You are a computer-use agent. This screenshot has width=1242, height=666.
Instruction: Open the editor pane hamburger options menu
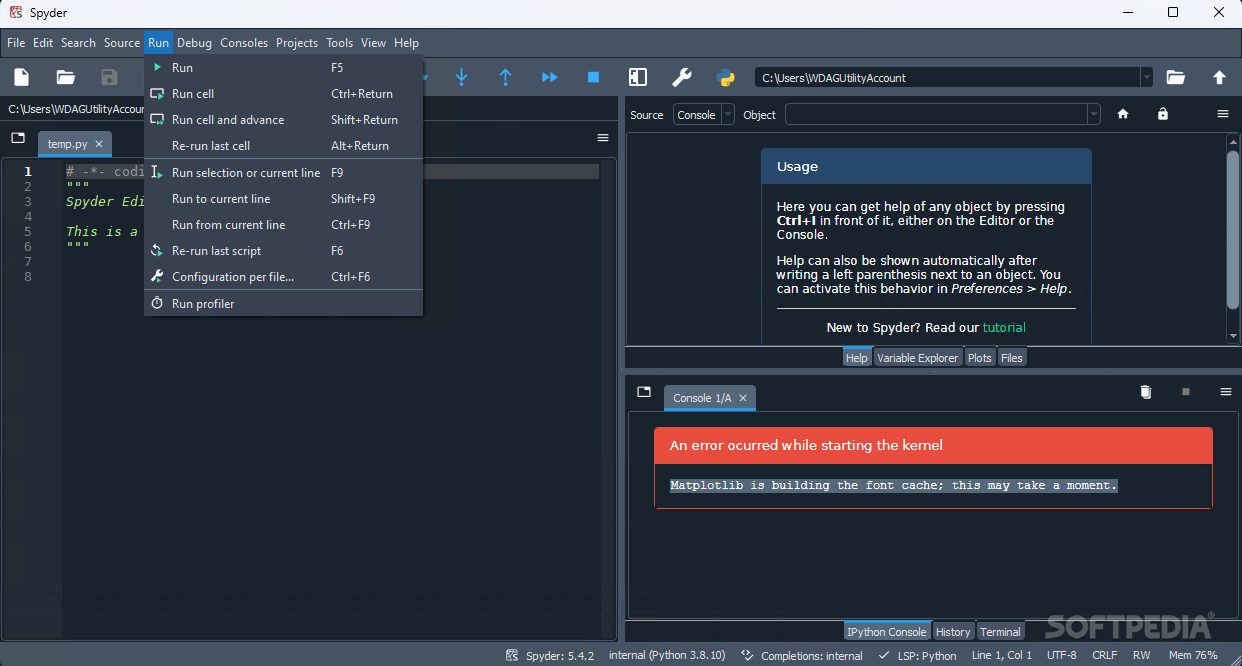coord(603,138)
